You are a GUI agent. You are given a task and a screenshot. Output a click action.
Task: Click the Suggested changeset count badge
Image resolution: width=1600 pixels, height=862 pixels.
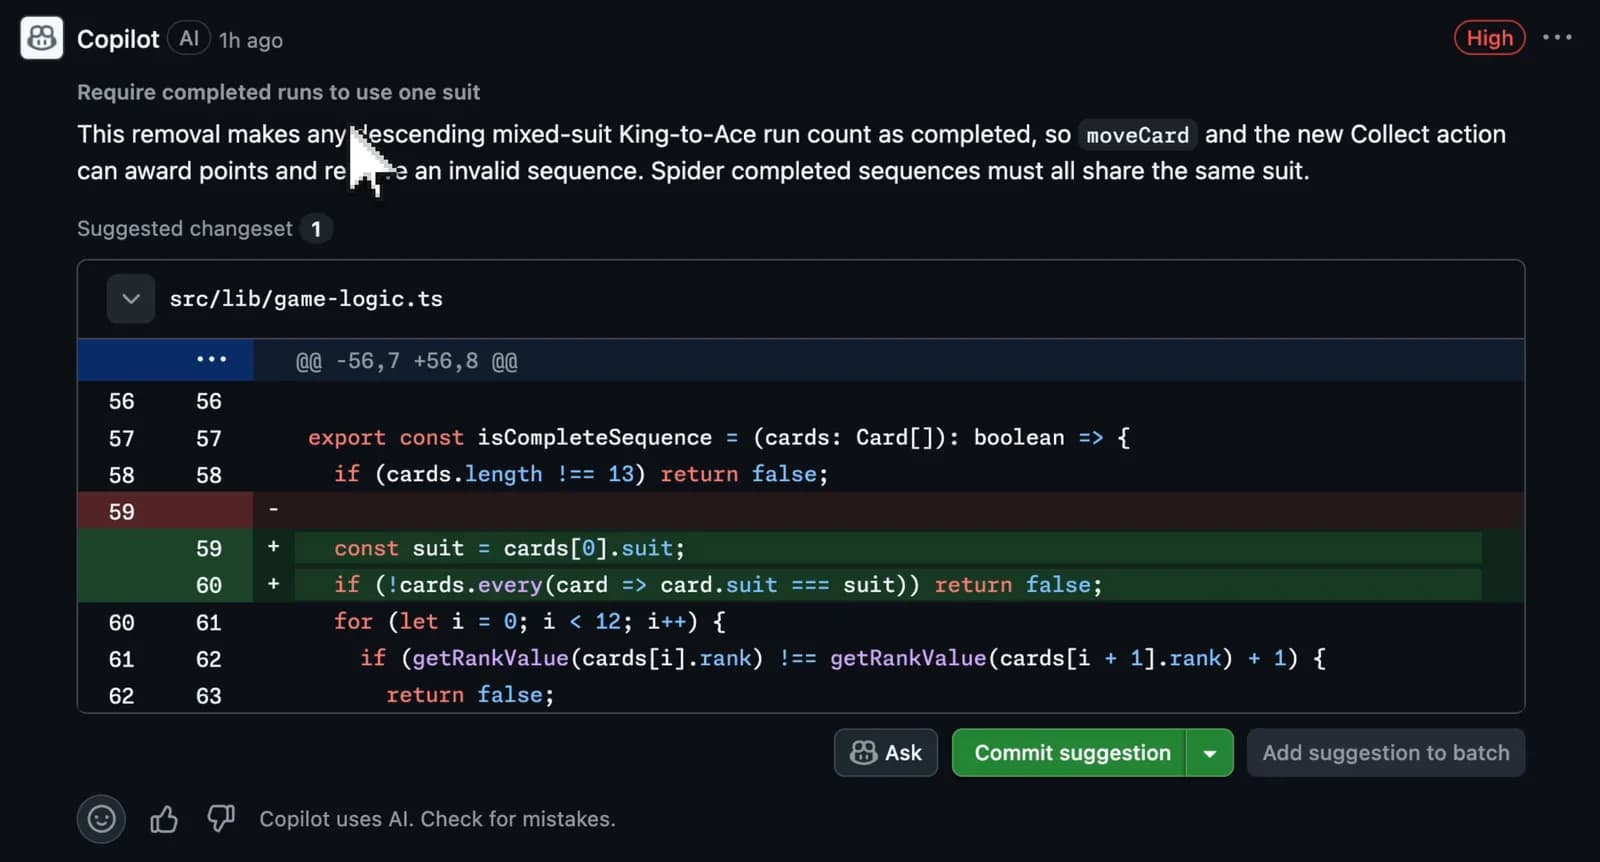[x=316, y=229]
